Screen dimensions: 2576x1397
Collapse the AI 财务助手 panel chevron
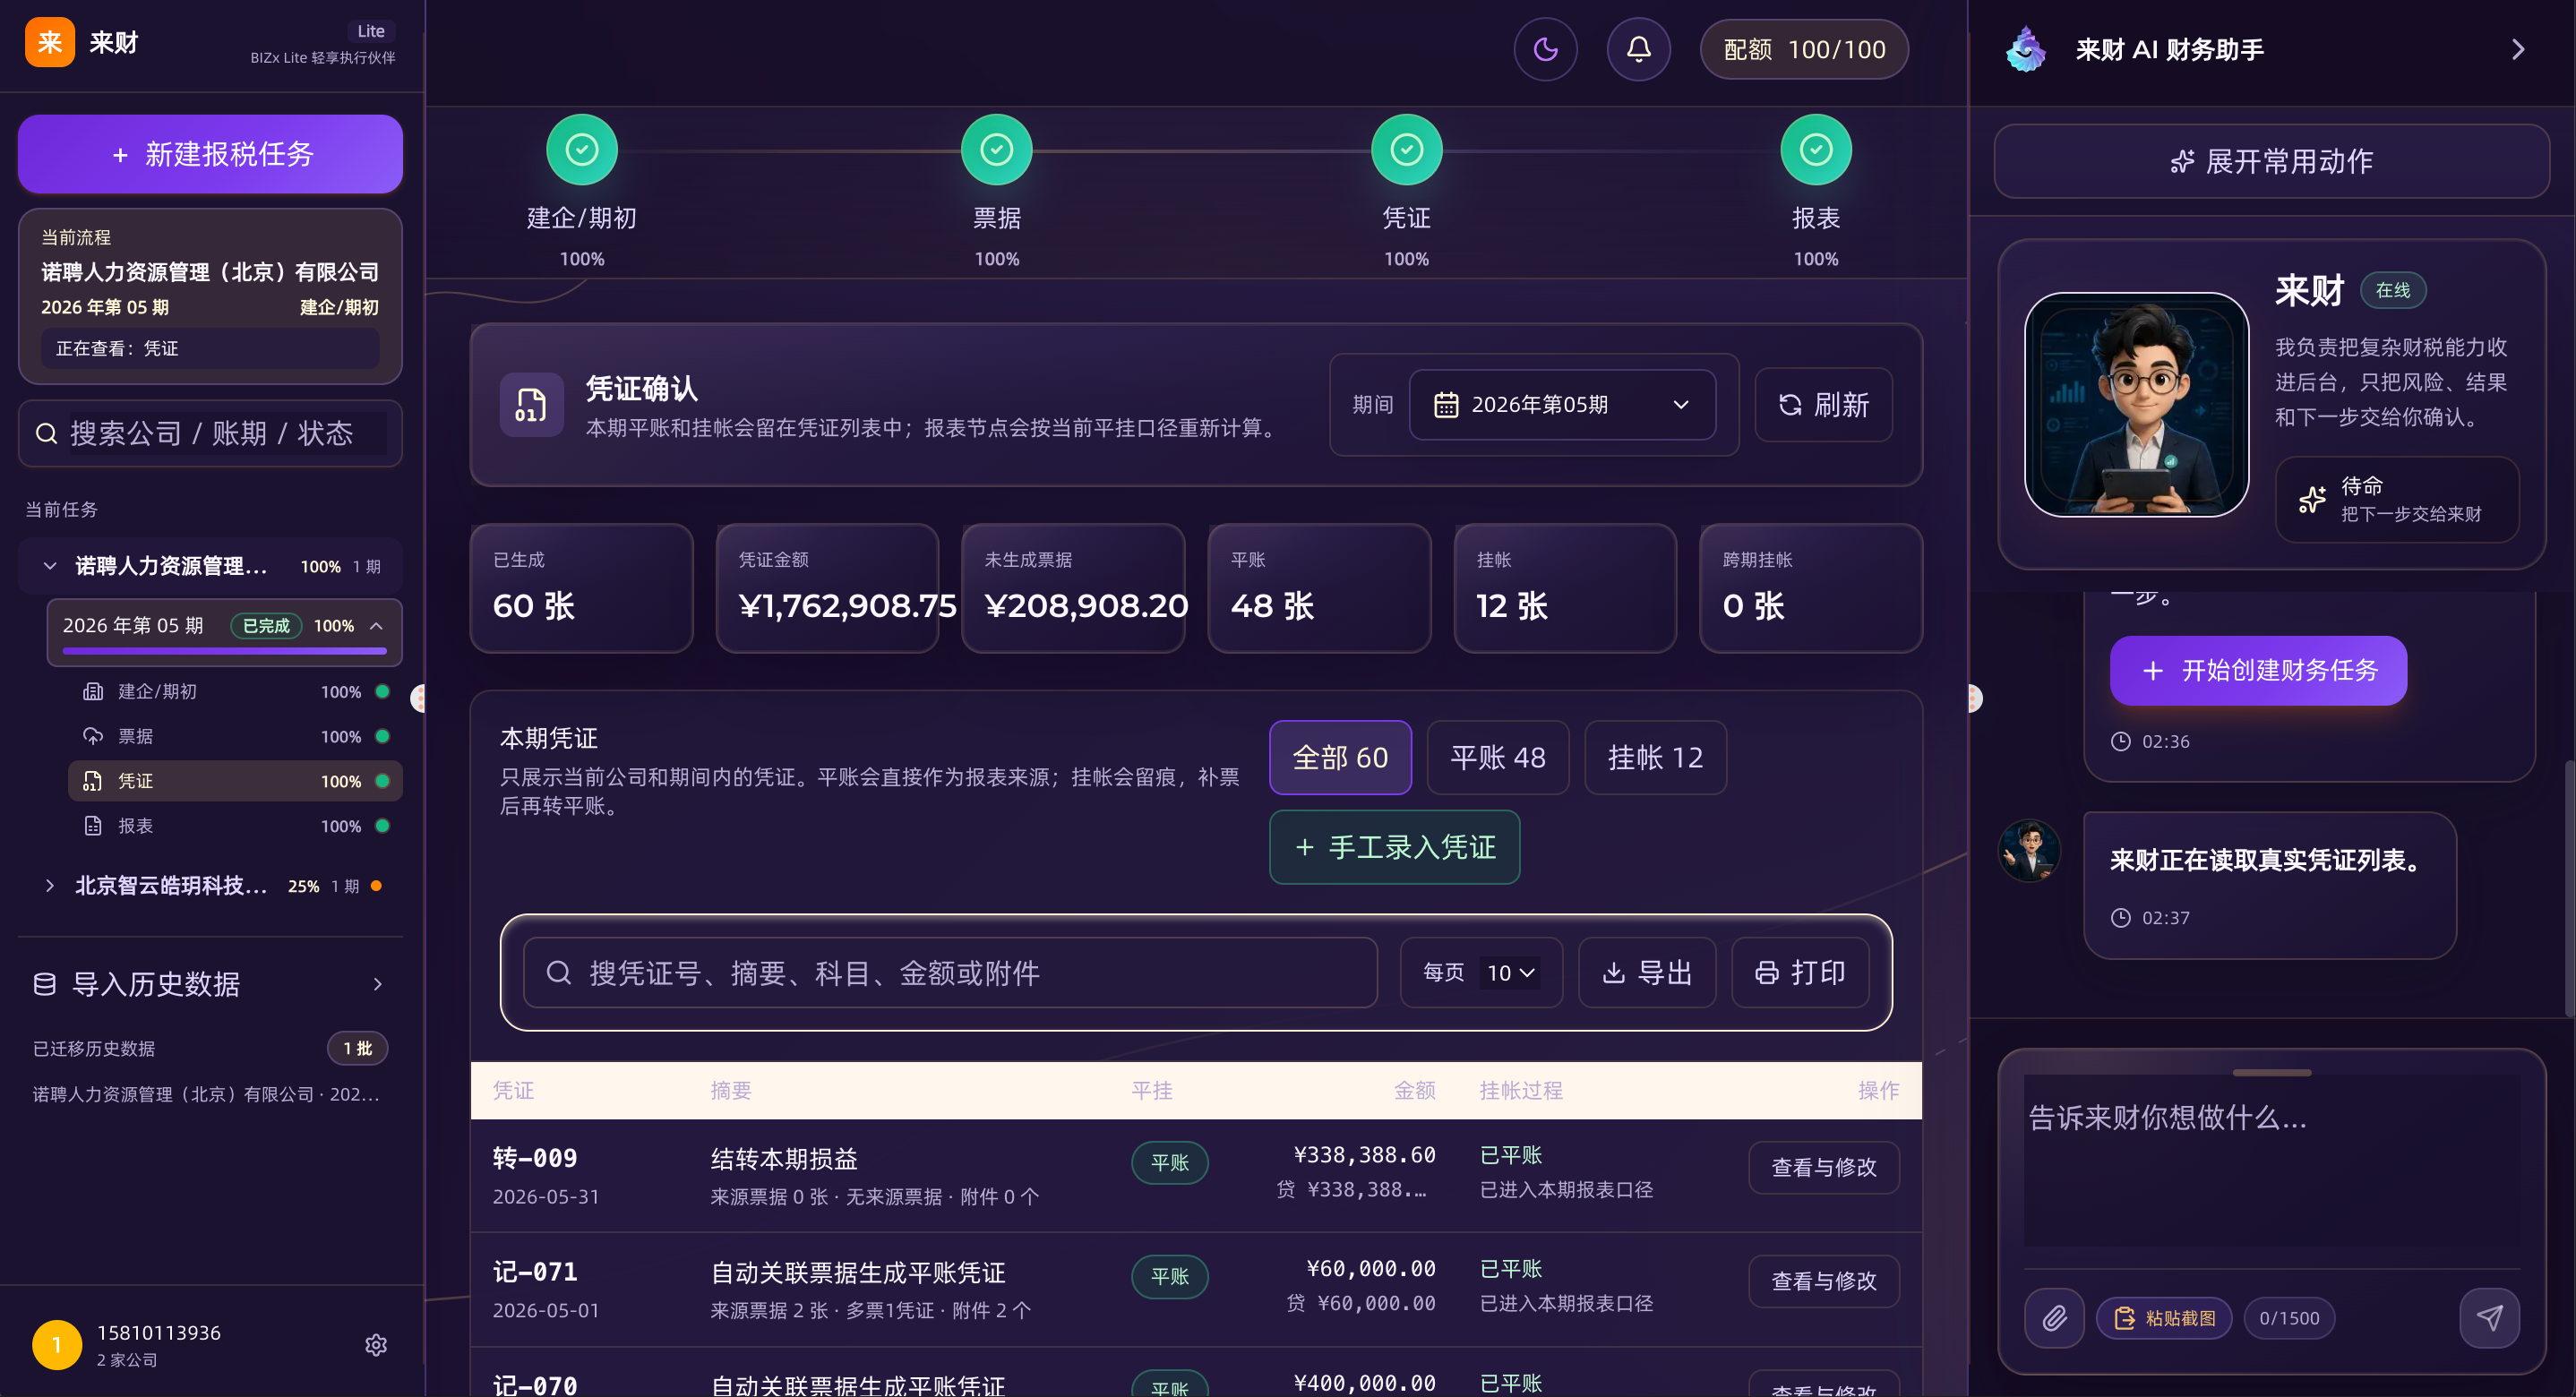2518,49
